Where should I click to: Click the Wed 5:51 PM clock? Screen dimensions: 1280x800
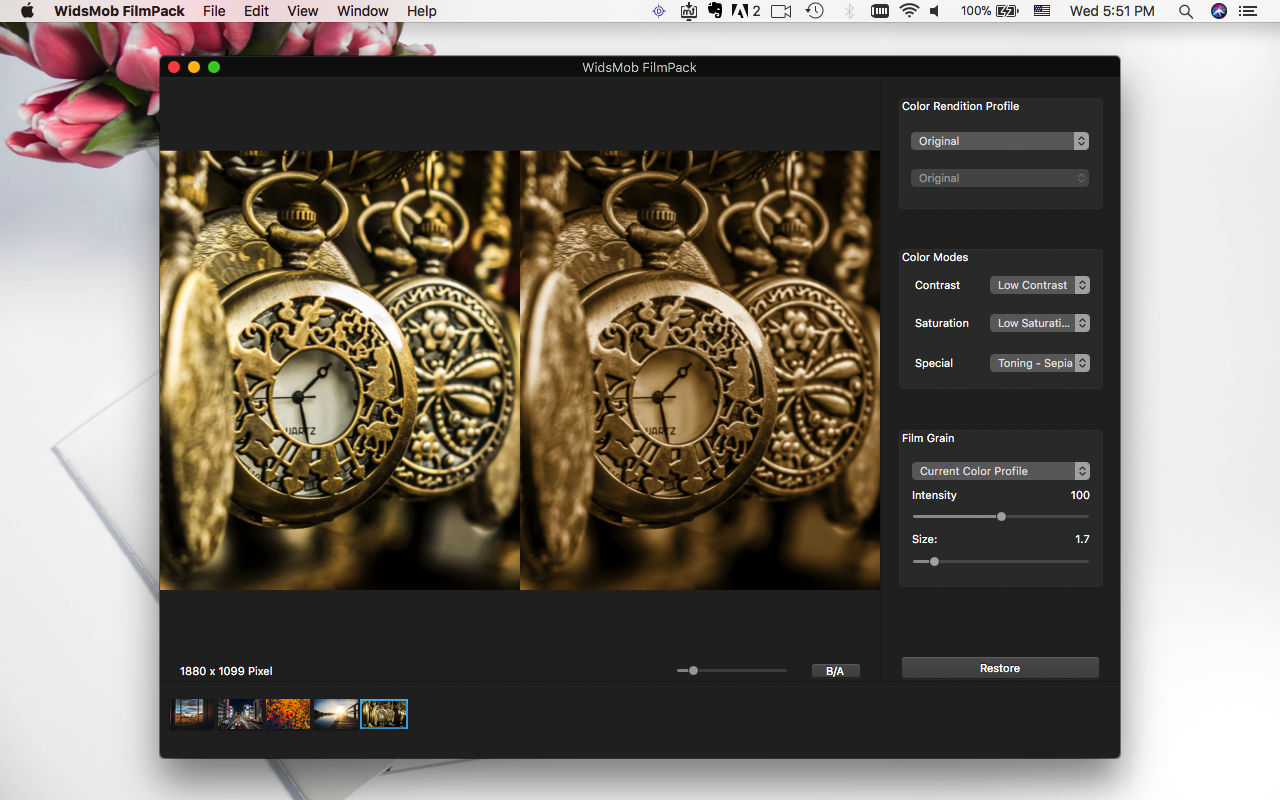point(1112,11)
